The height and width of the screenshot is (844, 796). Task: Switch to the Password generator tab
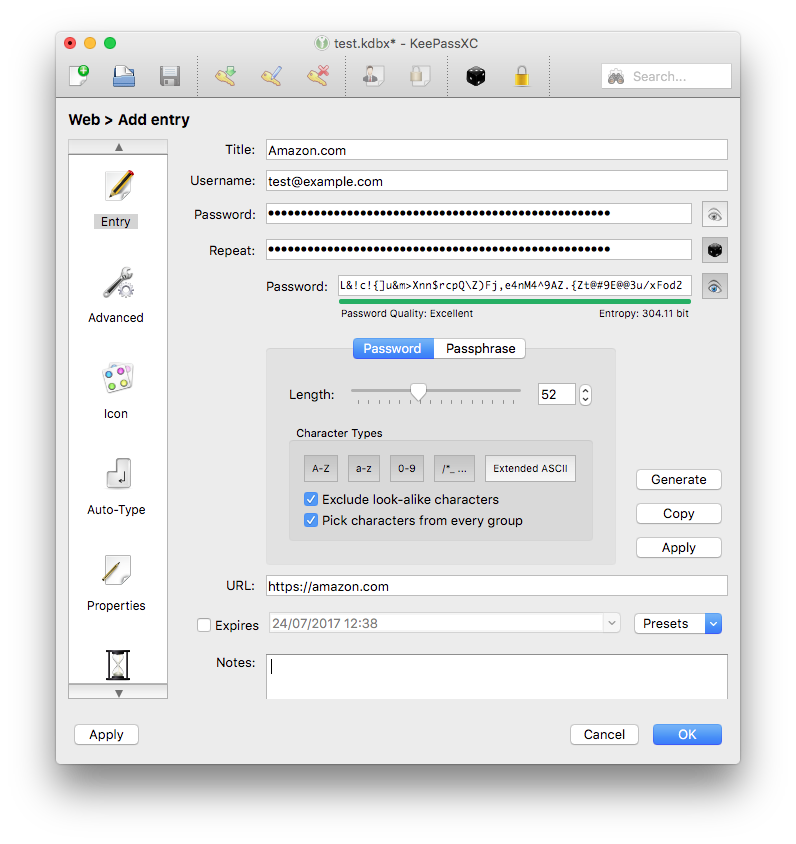[393, 348]
